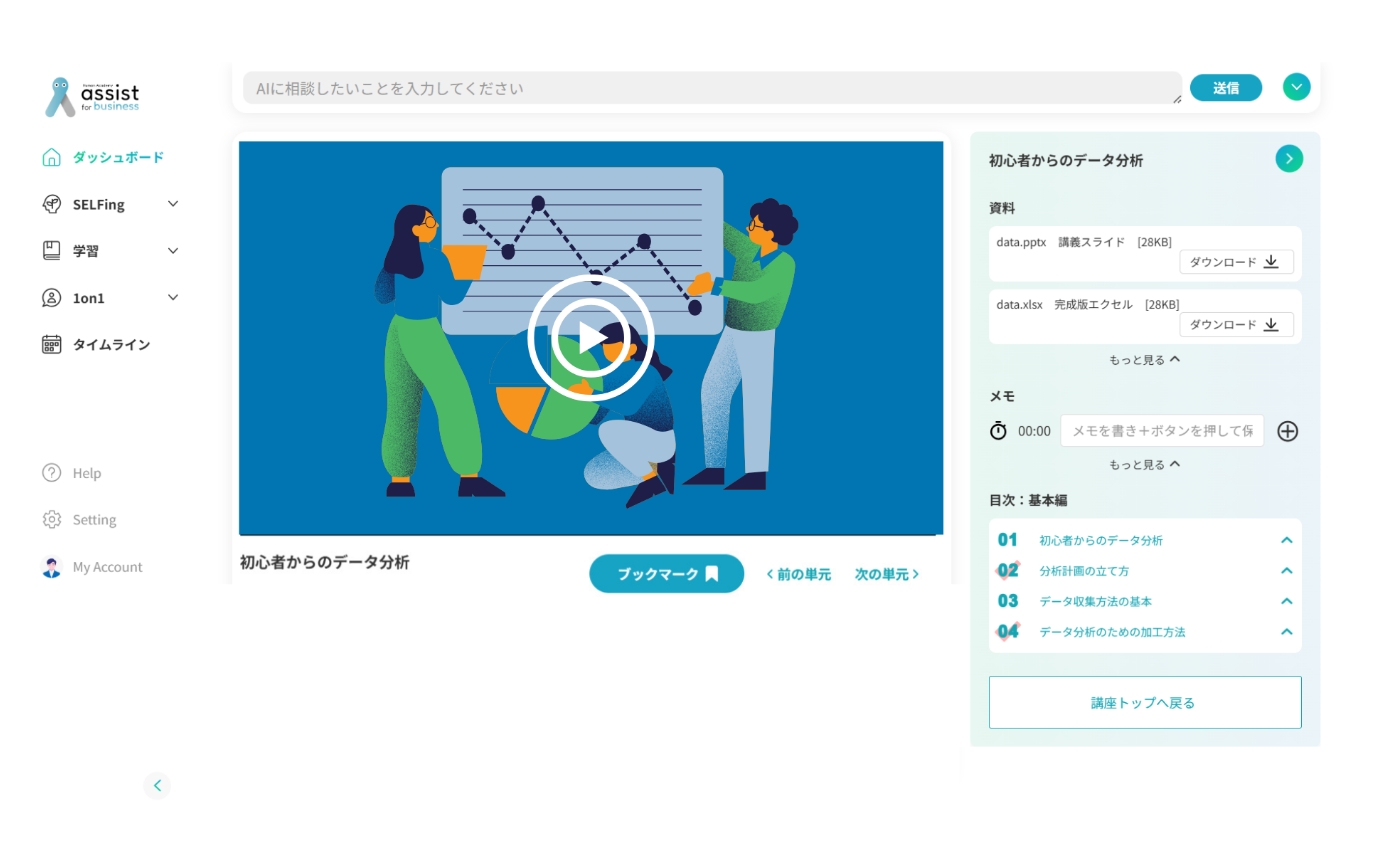Viewport: 1378px width, 858px height.
Task: Click the memo stopwatch icon
Action: point(998,431)
